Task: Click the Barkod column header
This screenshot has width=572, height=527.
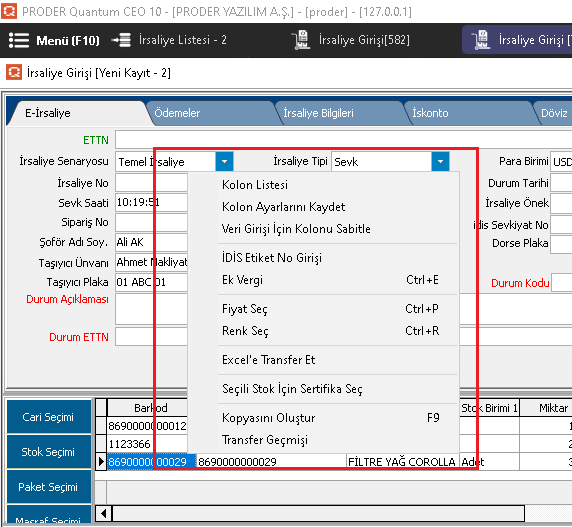Action: 147,408
